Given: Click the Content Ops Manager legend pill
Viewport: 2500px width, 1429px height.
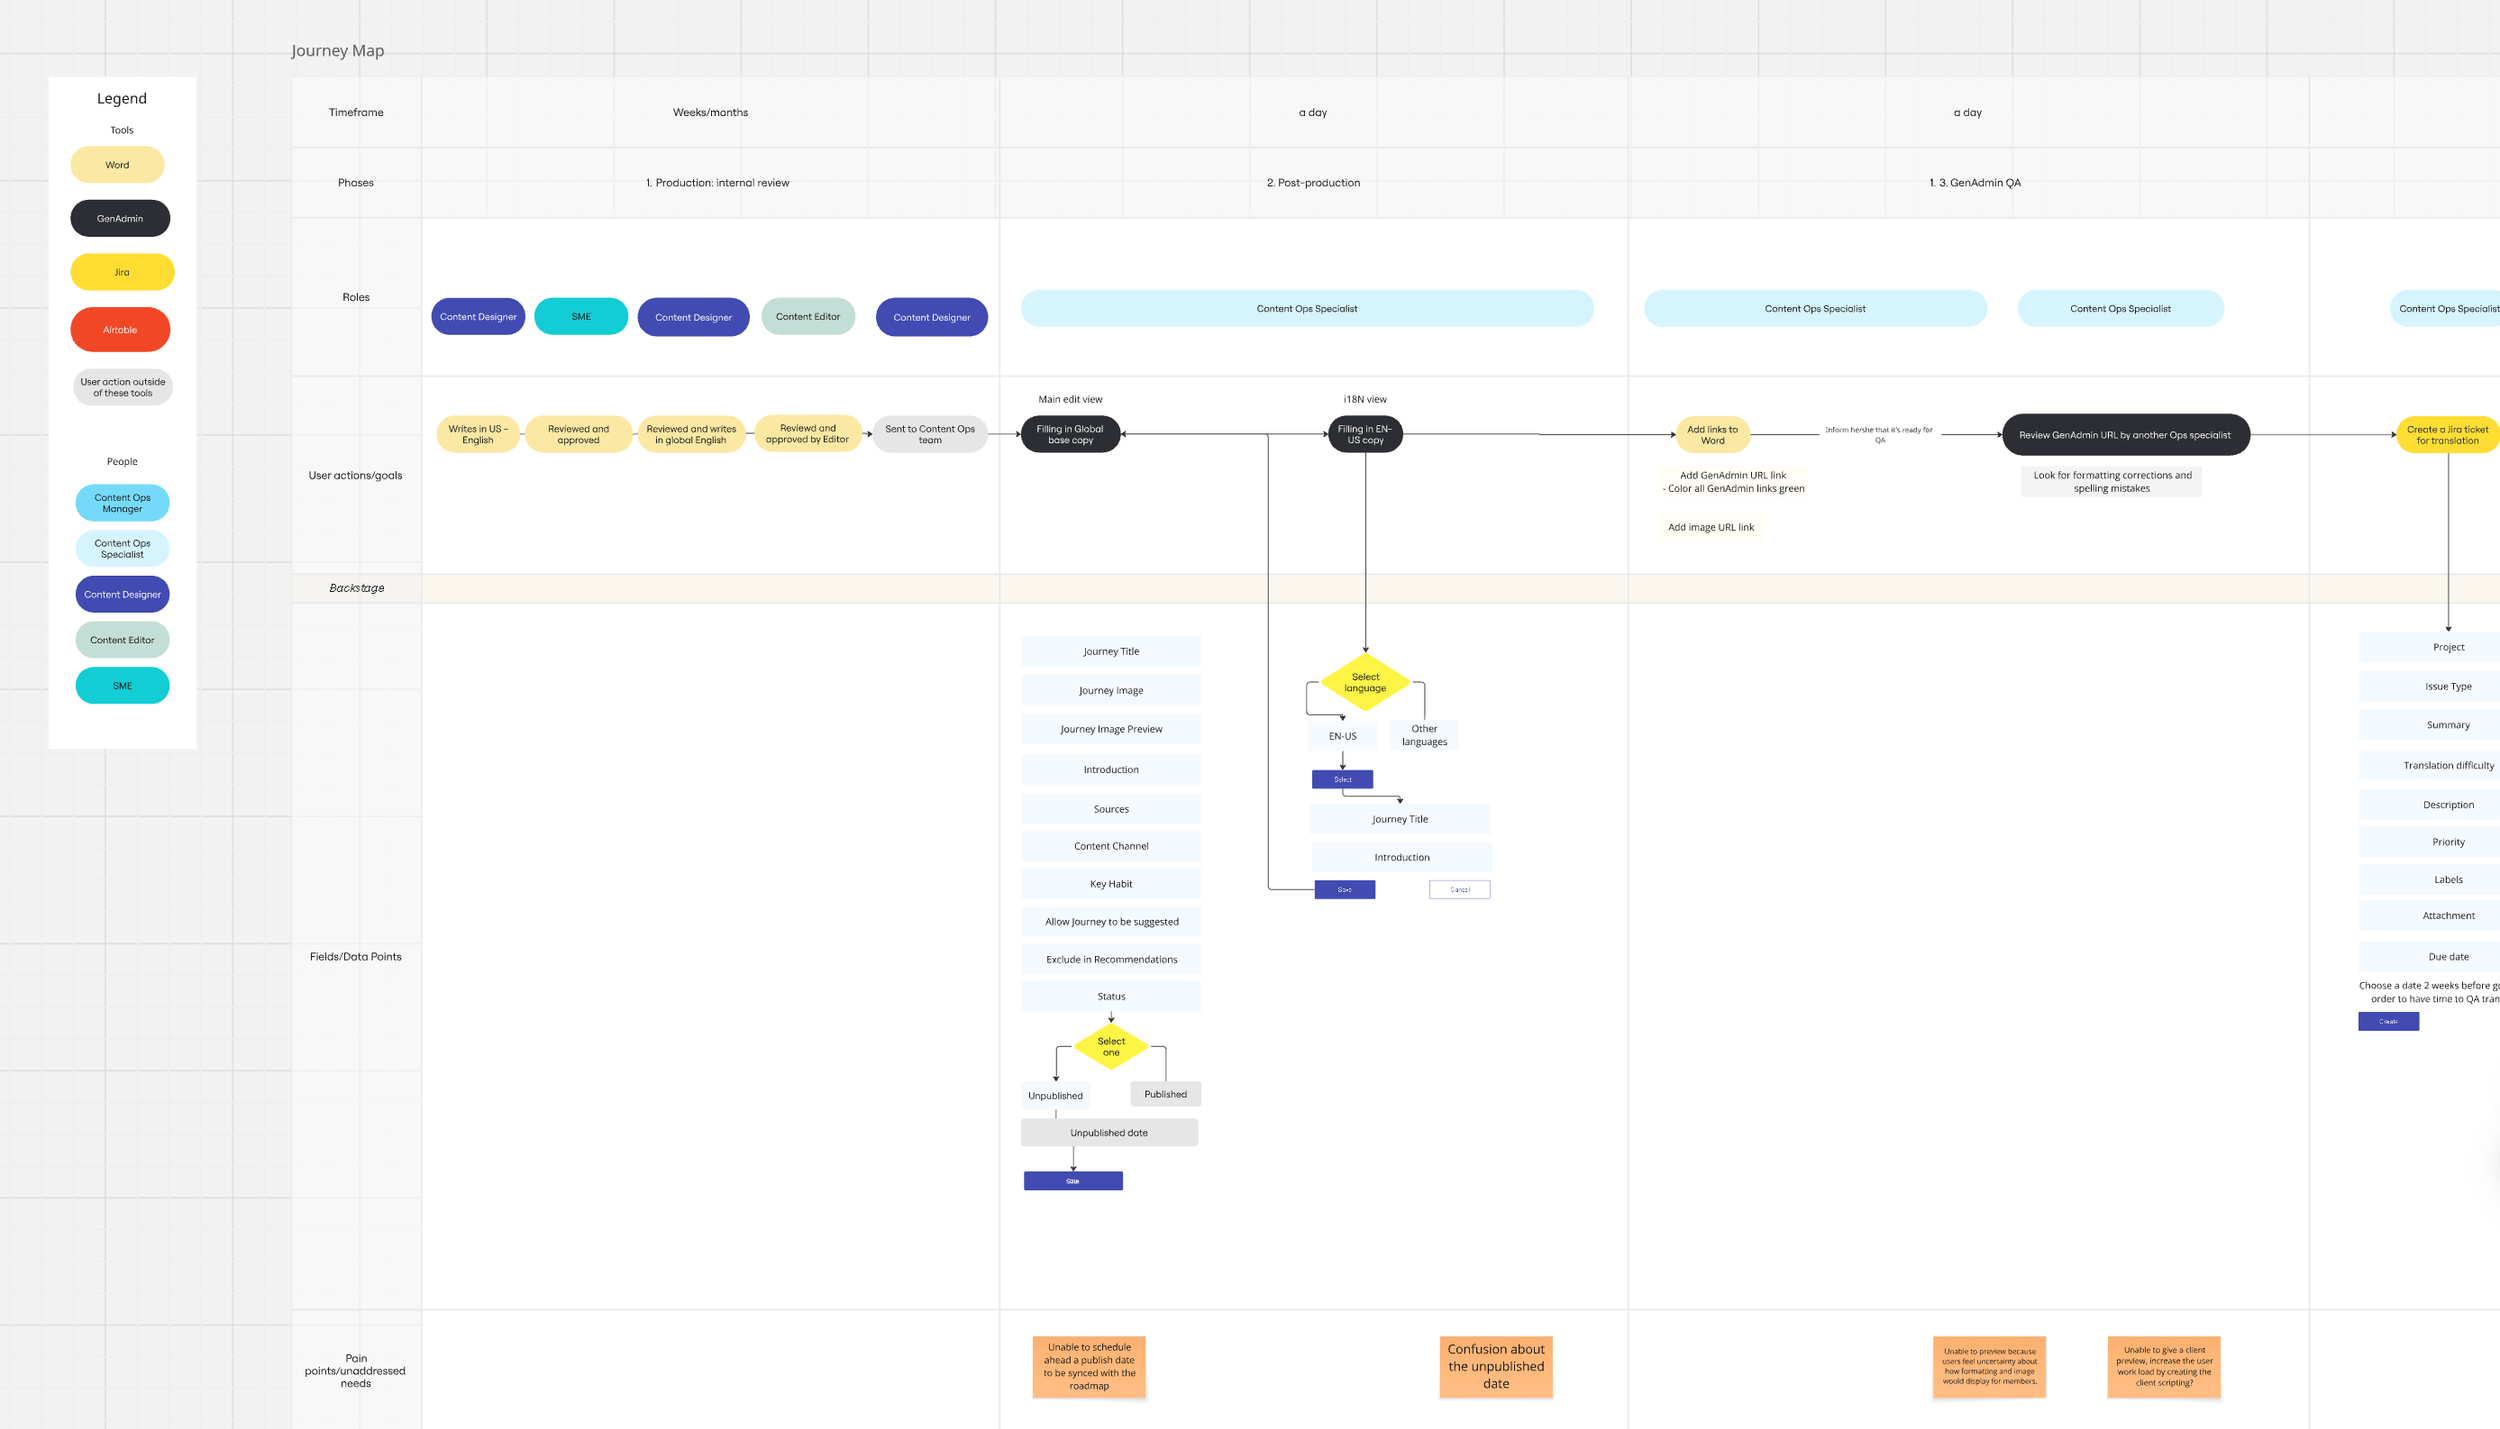Looking at the screenshot, I should [x=122, y=502].
